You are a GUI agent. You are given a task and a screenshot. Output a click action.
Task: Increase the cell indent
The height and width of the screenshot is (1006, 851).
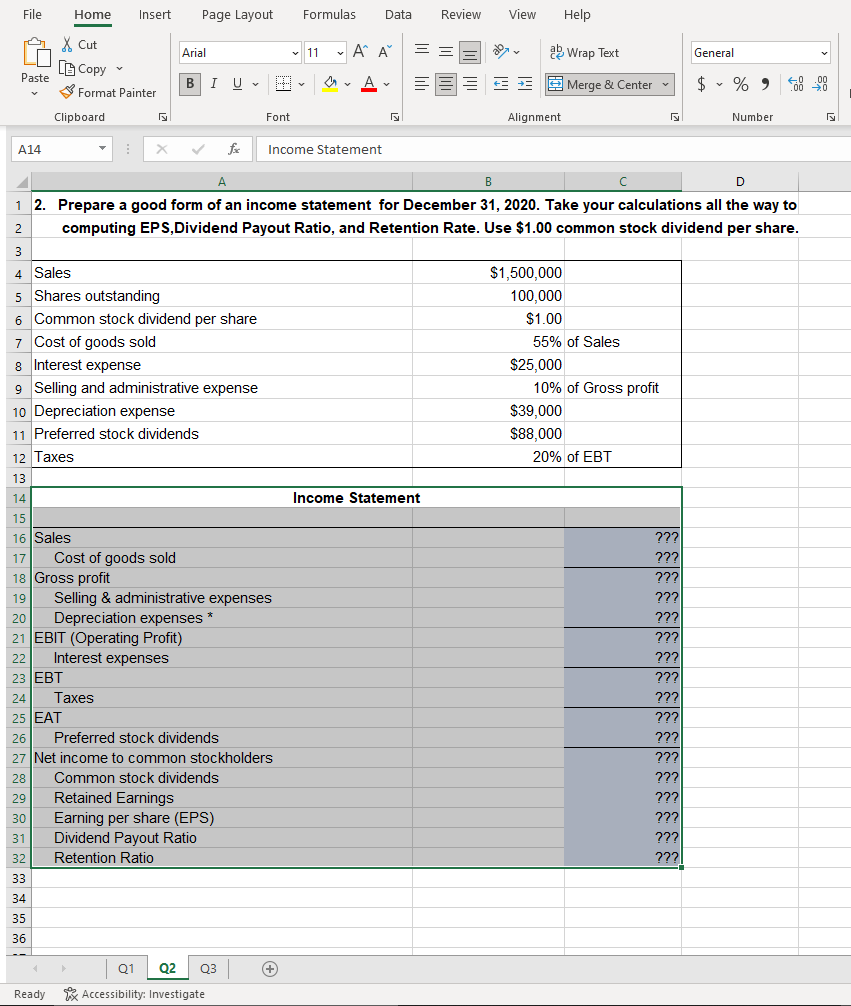(525, 84)
